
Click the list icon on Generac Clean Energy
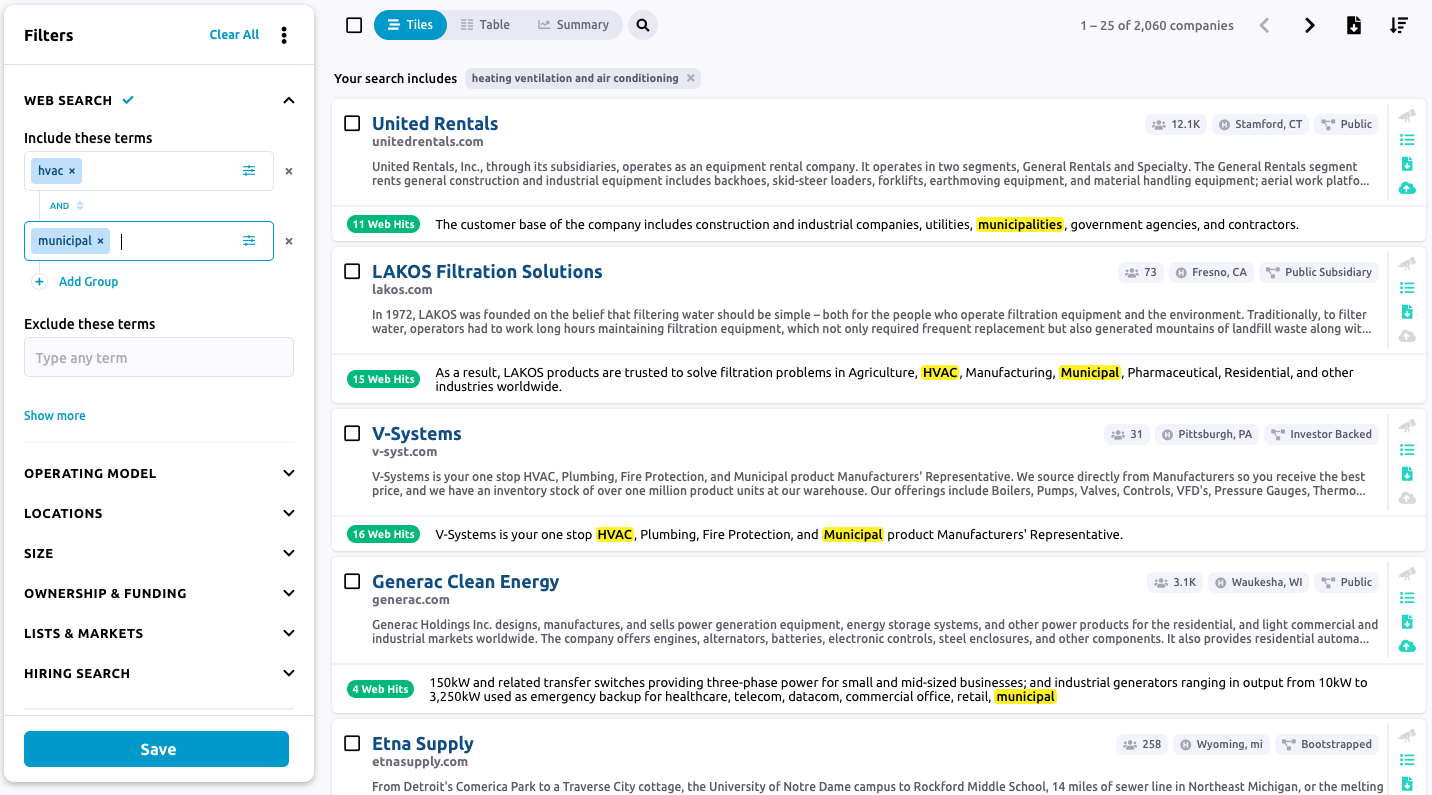1407,598
